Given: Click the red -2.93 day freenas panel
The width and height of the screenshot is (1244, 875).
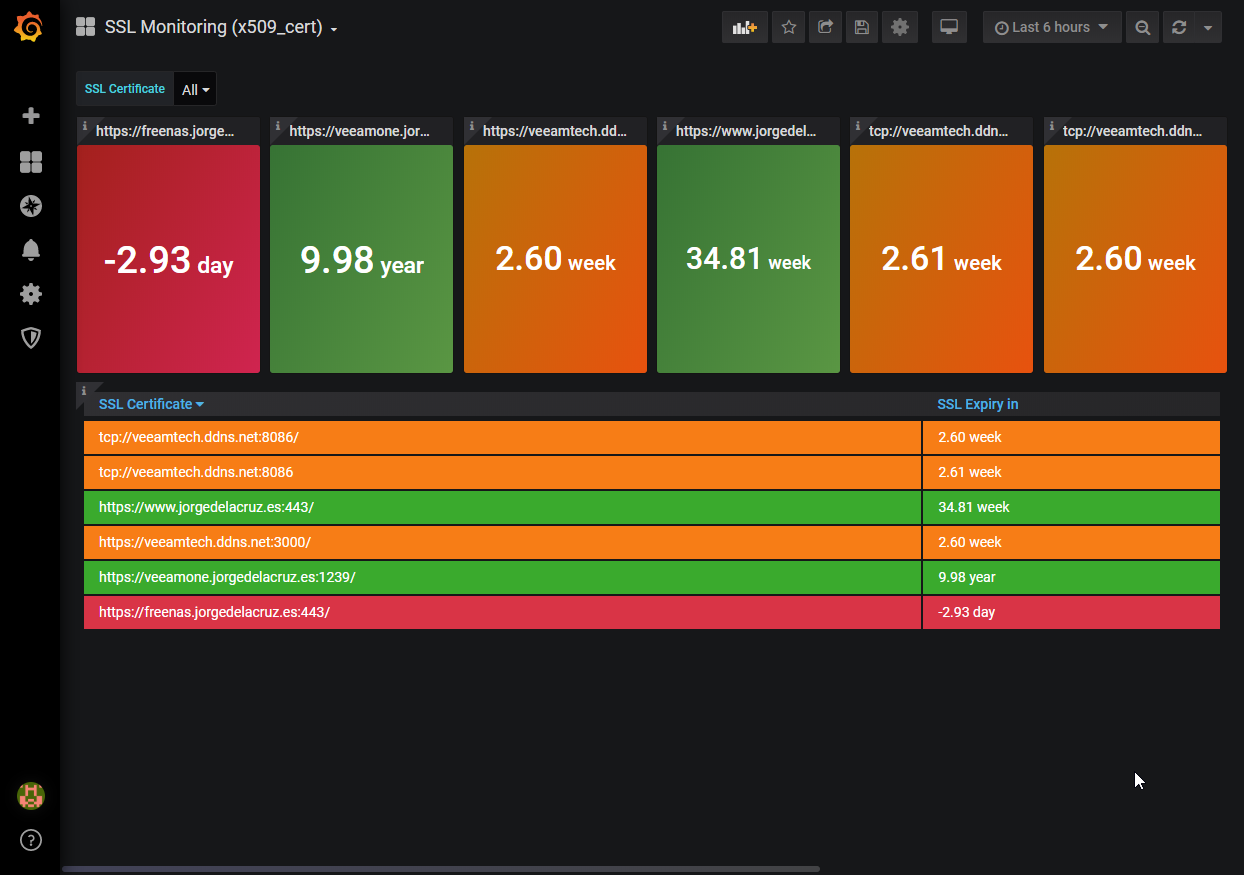Looking at the screenshot, I should click(168, 260).
